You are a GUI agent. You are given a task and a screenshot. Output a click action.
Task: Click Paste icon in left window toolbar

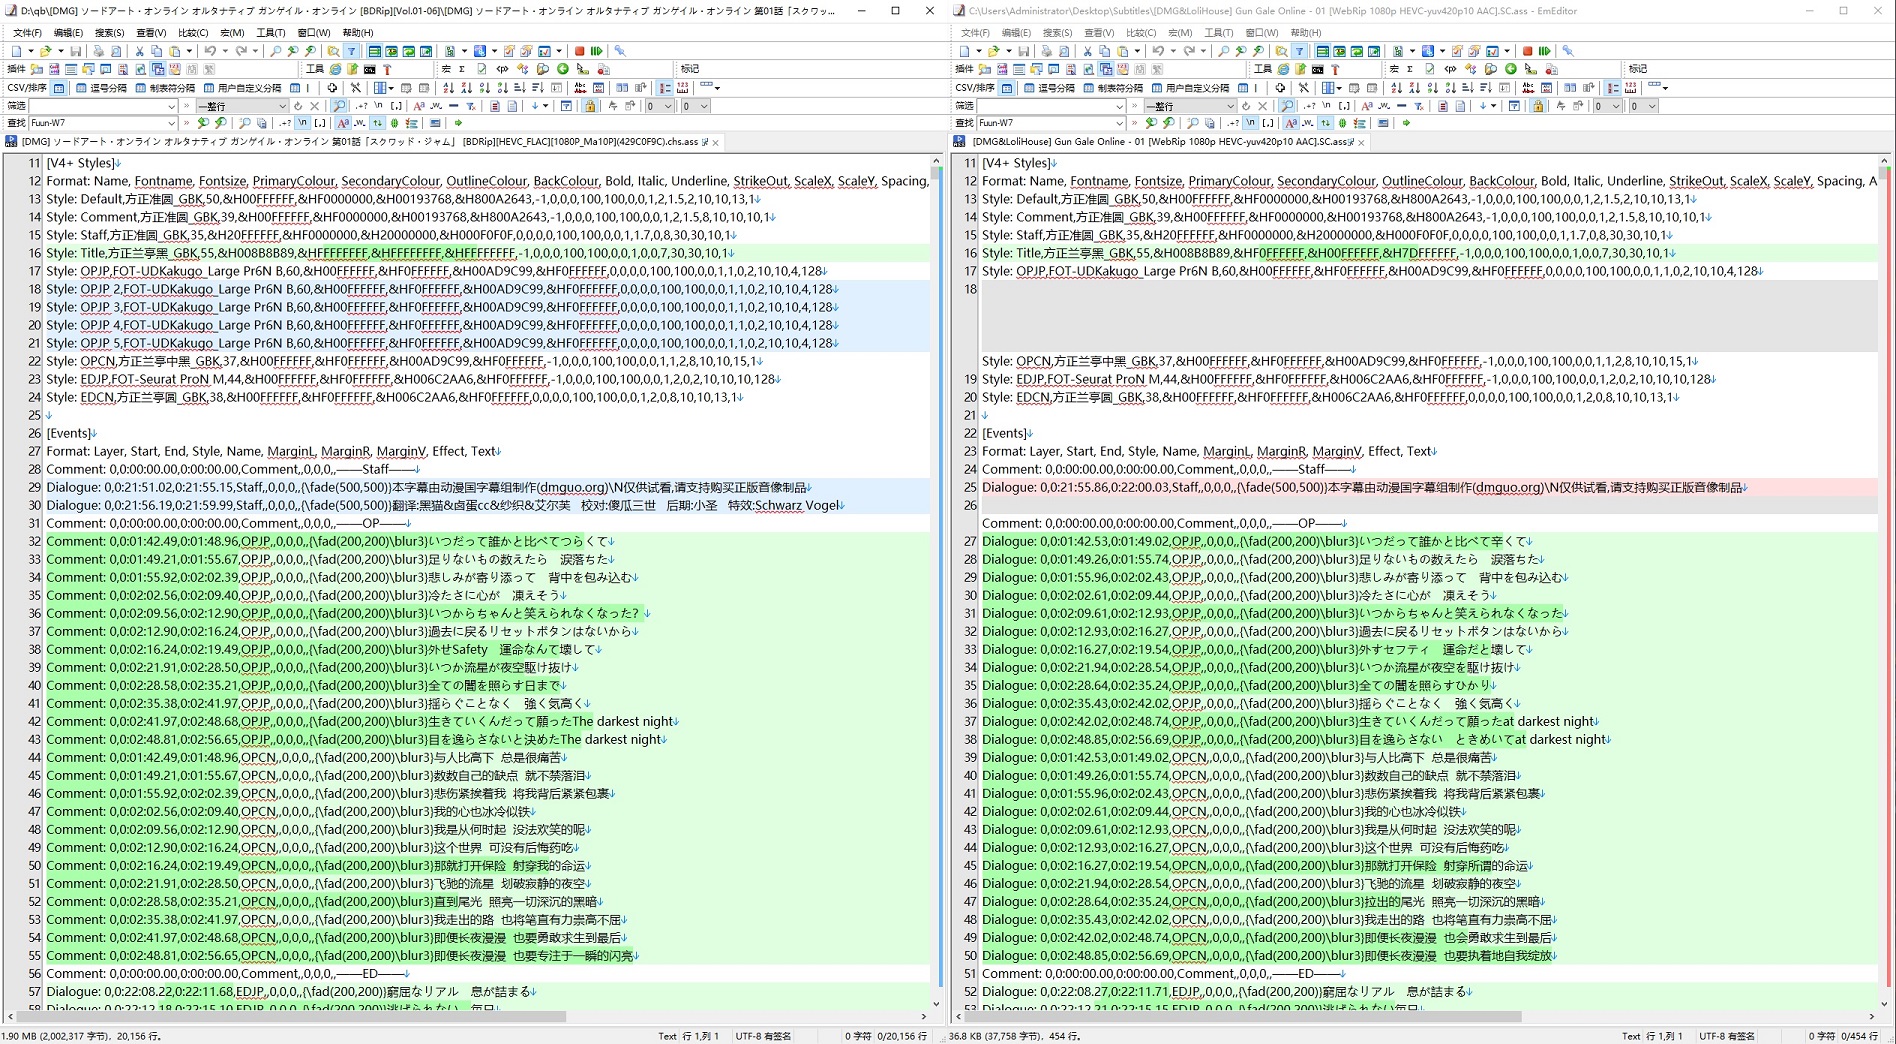[175, 51]
